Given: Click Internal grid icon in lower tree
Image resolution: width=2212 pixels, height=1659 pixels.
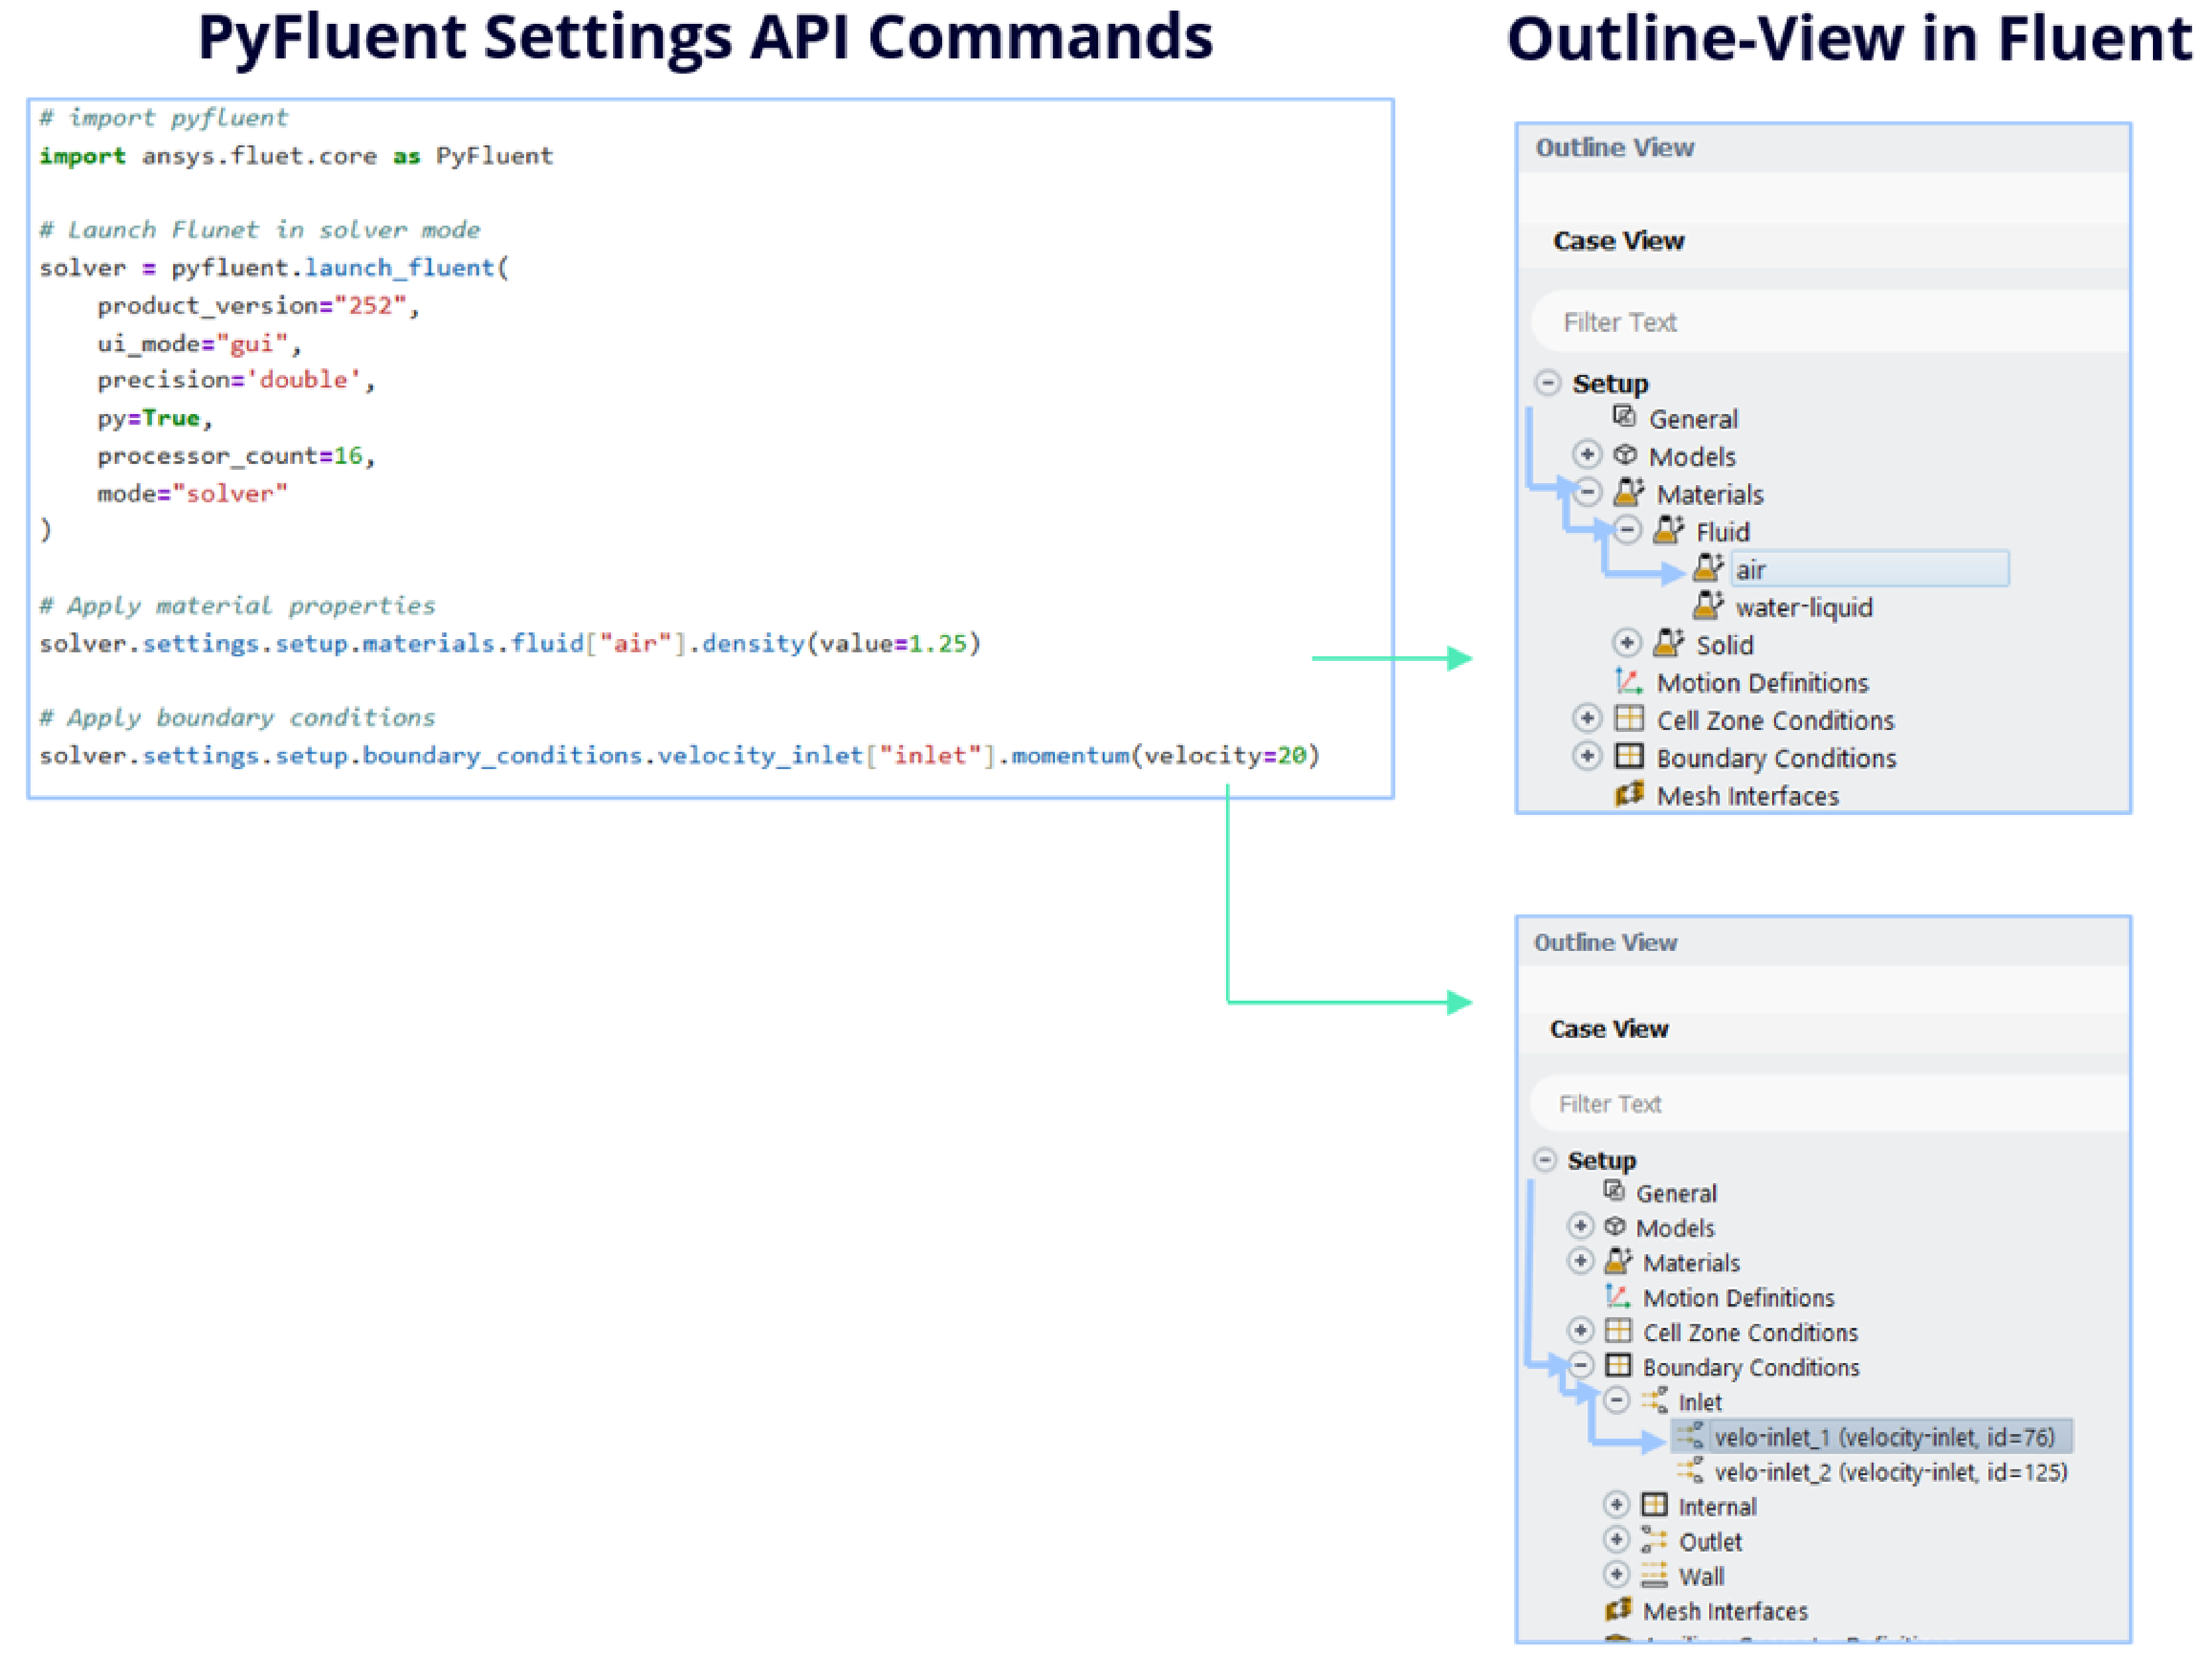Looking at the screenshot, I should pyautogui.click(x=1655, y=1504).
